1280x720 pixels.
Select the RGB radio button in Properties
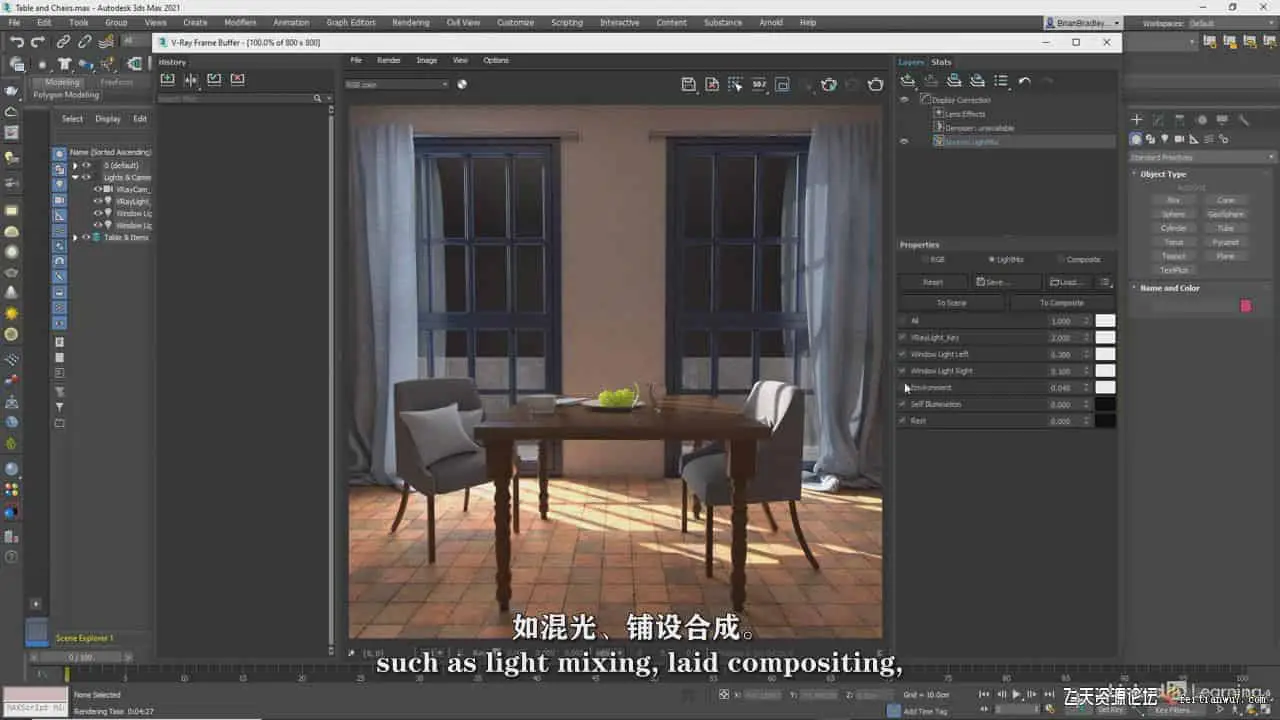(924, 260)
